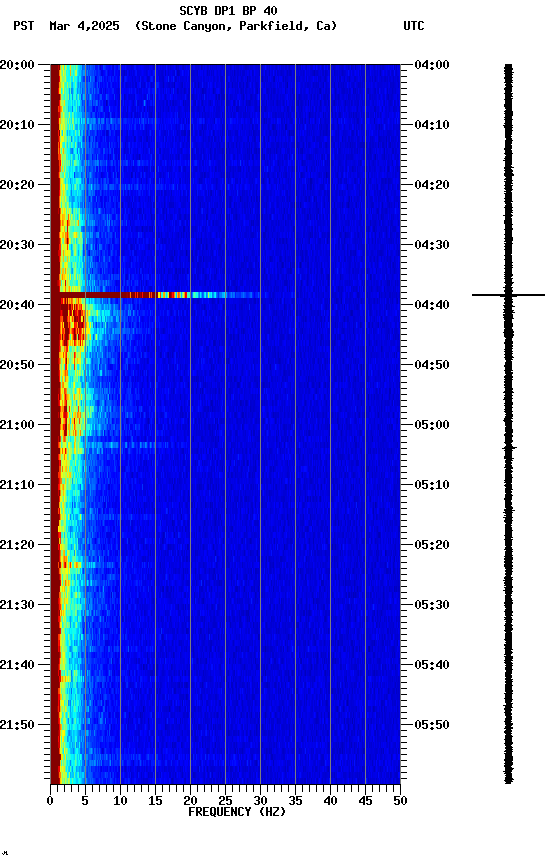Click the 05:10 UTC time label
This screenshot has width=552, height=864.
pos(432,485)
